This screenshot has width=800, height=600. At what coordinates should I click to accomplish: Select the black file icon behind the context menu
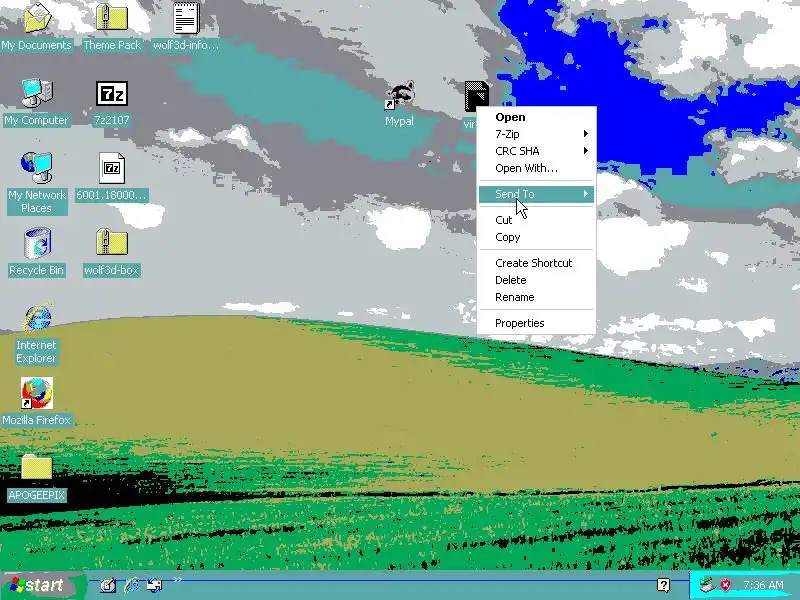[x=477, y=95]
